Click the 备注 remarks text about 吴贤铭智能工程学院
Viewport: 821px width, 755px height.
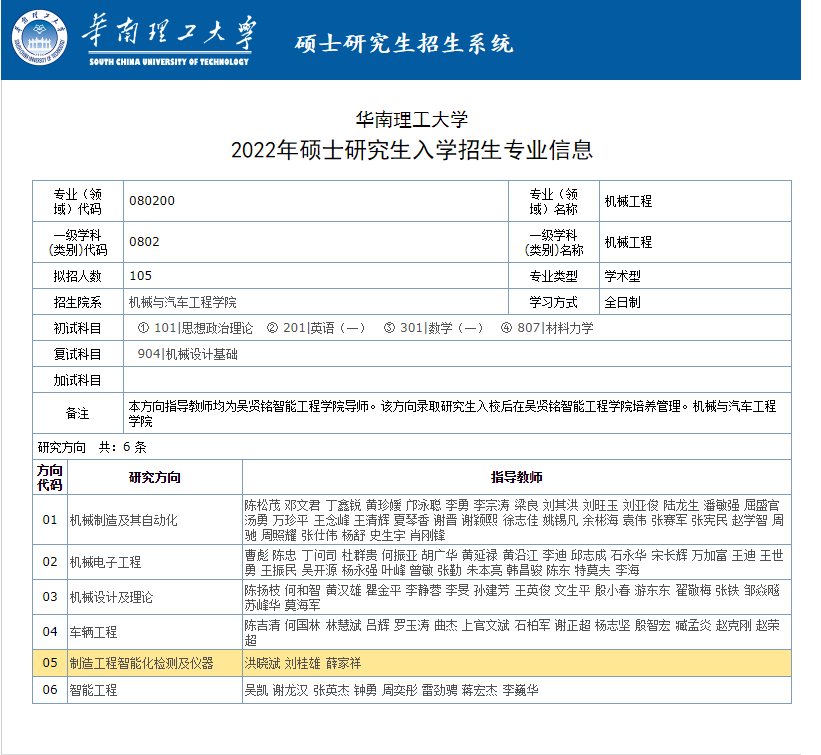click(453, 414)
